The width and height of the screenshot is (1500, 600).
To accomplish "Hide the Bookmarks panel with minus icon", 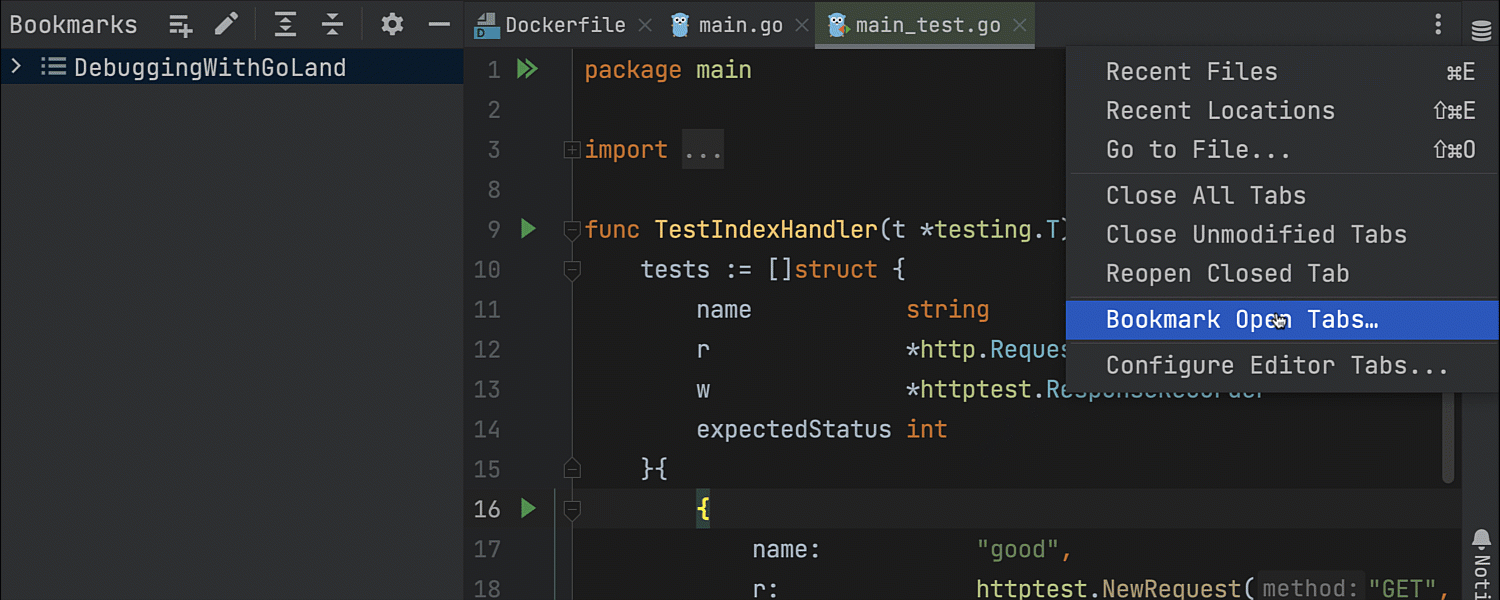I will [x=439, y=25].
